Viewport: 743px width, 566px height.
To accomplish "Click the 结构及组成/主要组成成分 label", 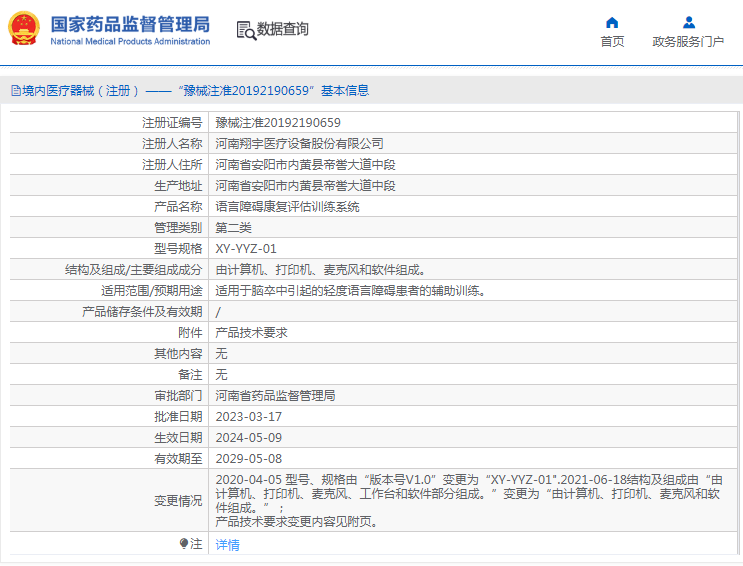I will point(134,270).
